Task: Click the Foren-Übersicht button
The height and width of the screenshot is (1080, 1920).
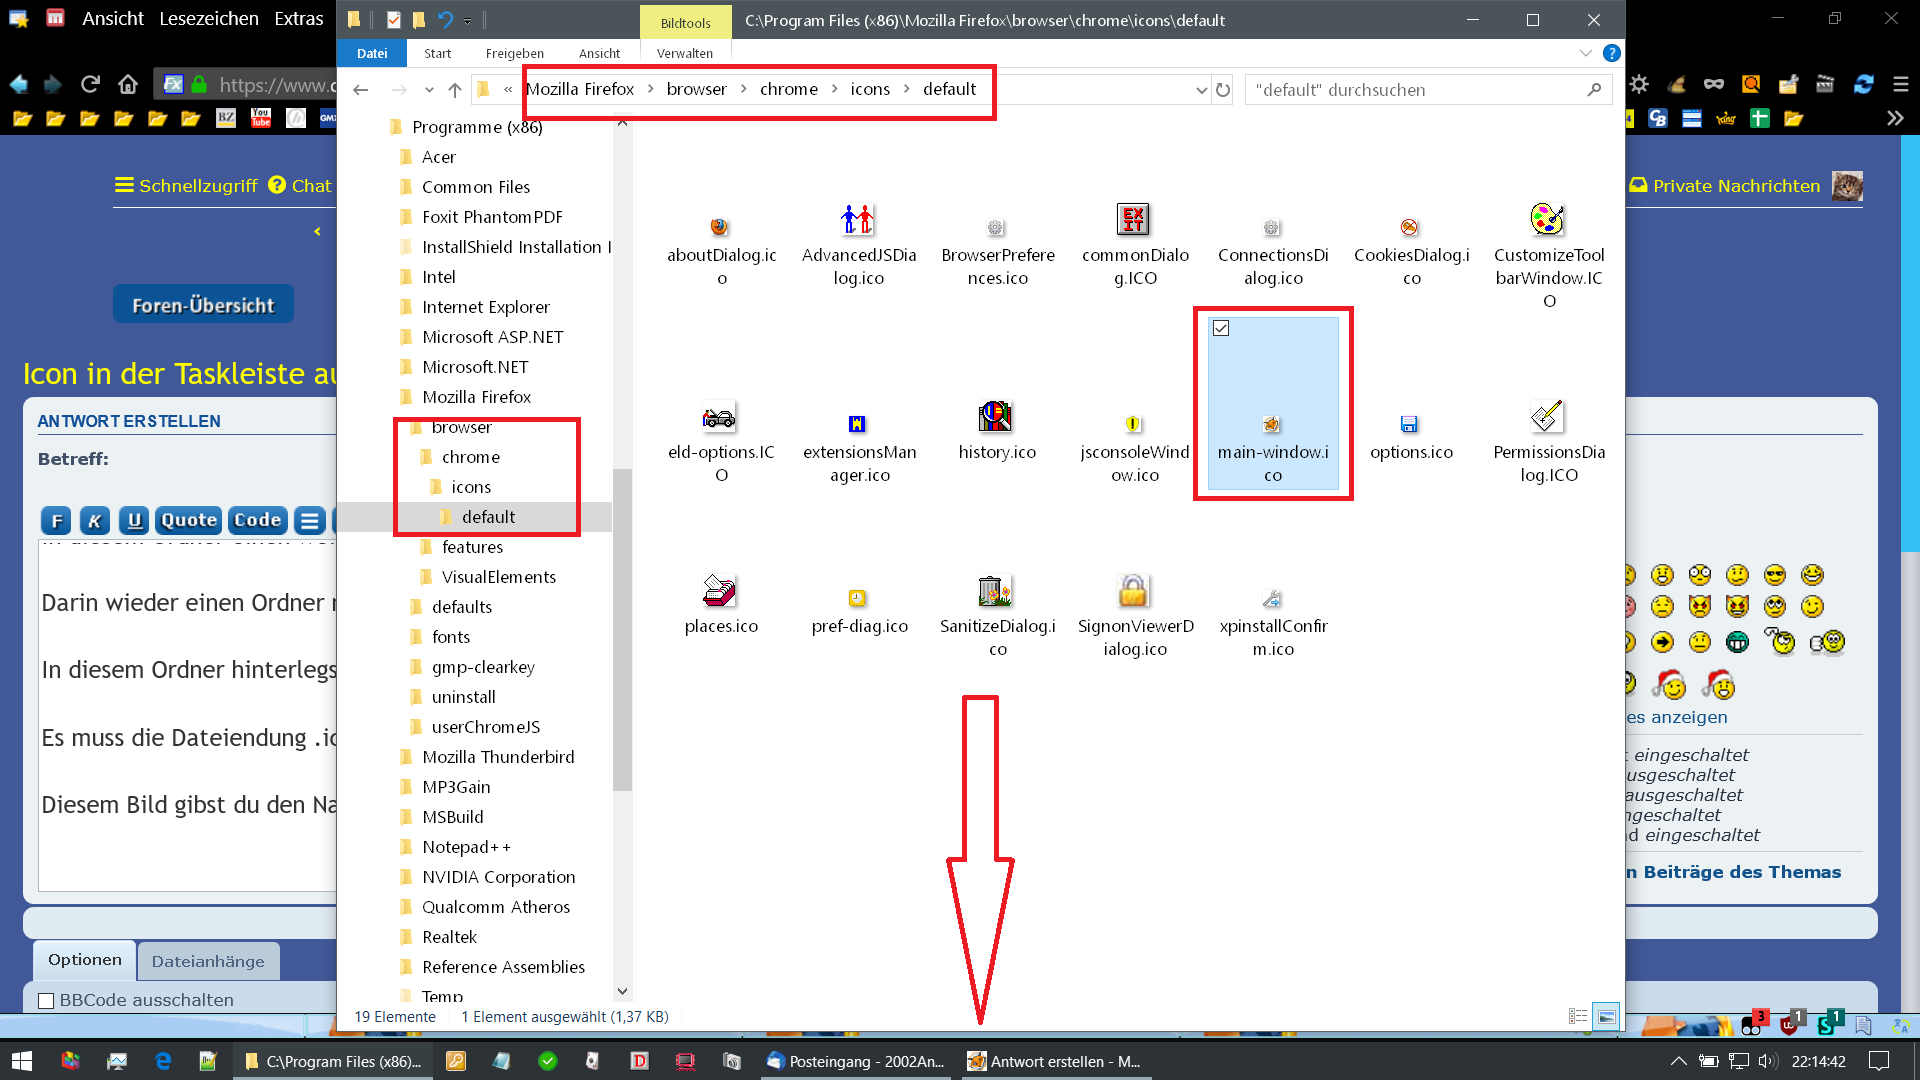Action: pyautogui.click(x=203, y=305)
